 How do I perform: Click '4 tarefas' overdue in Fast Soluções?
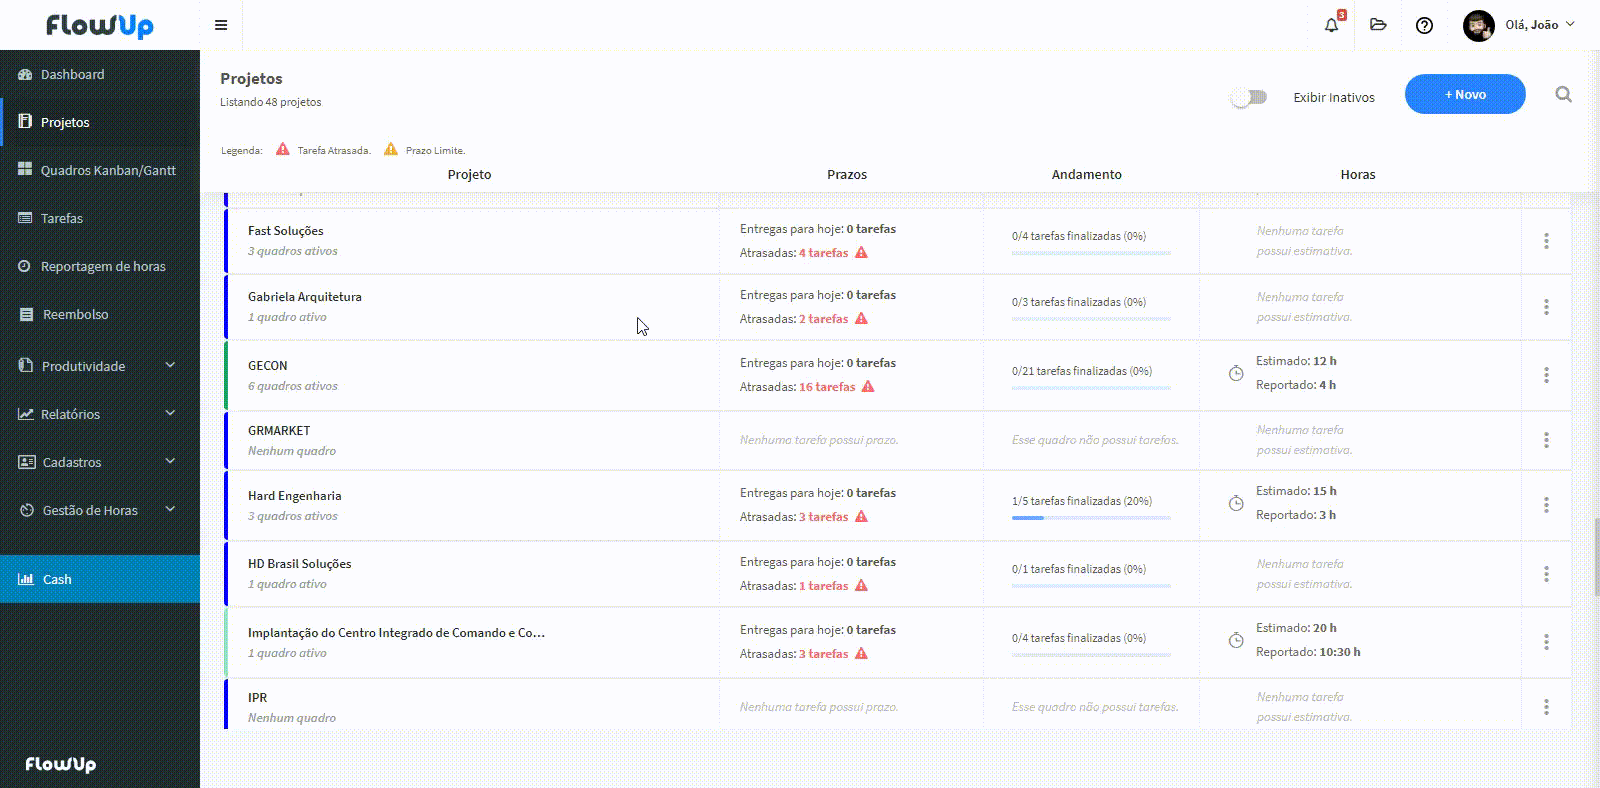823,253
